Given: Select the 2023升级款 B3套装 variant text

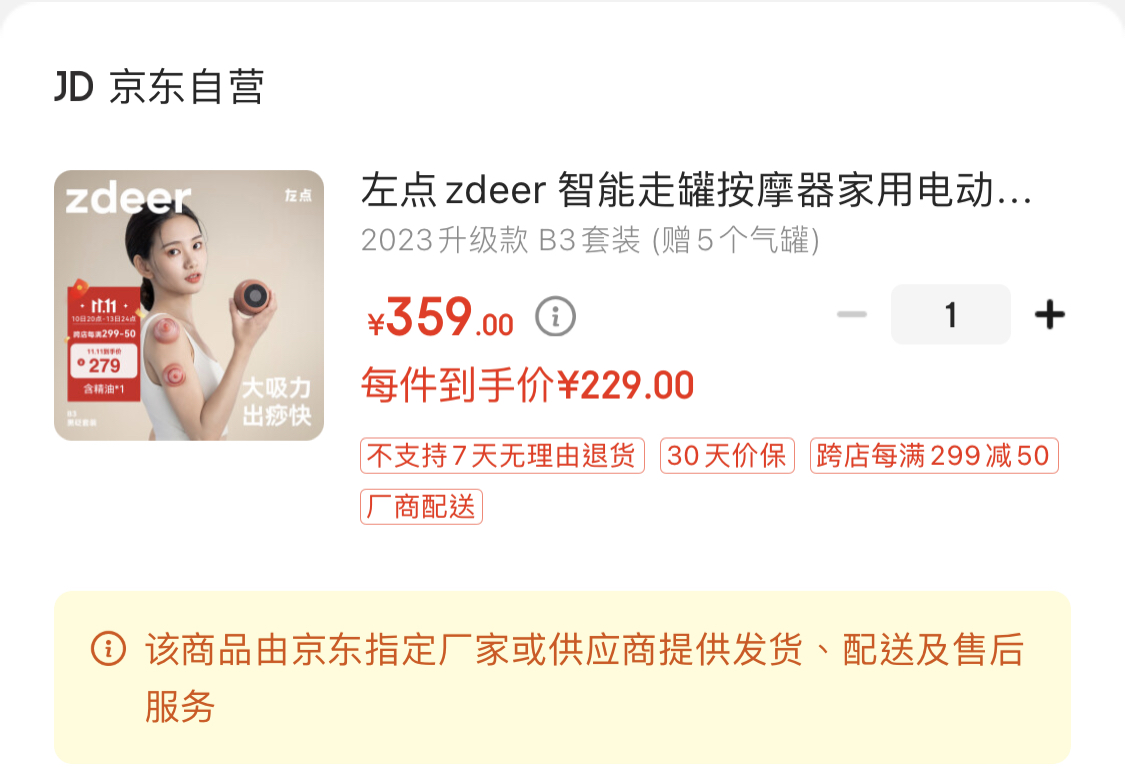Looking at the screenshot, I should (590, 240).
